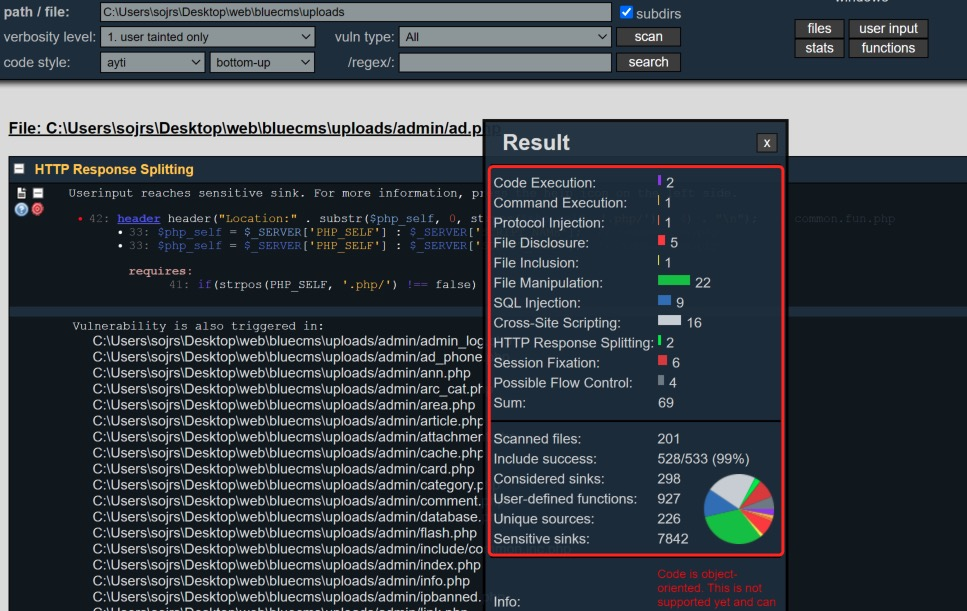This screenshot has width=967, height=611.
Task: Select the Command Execution result label
Action: (560, 203)
